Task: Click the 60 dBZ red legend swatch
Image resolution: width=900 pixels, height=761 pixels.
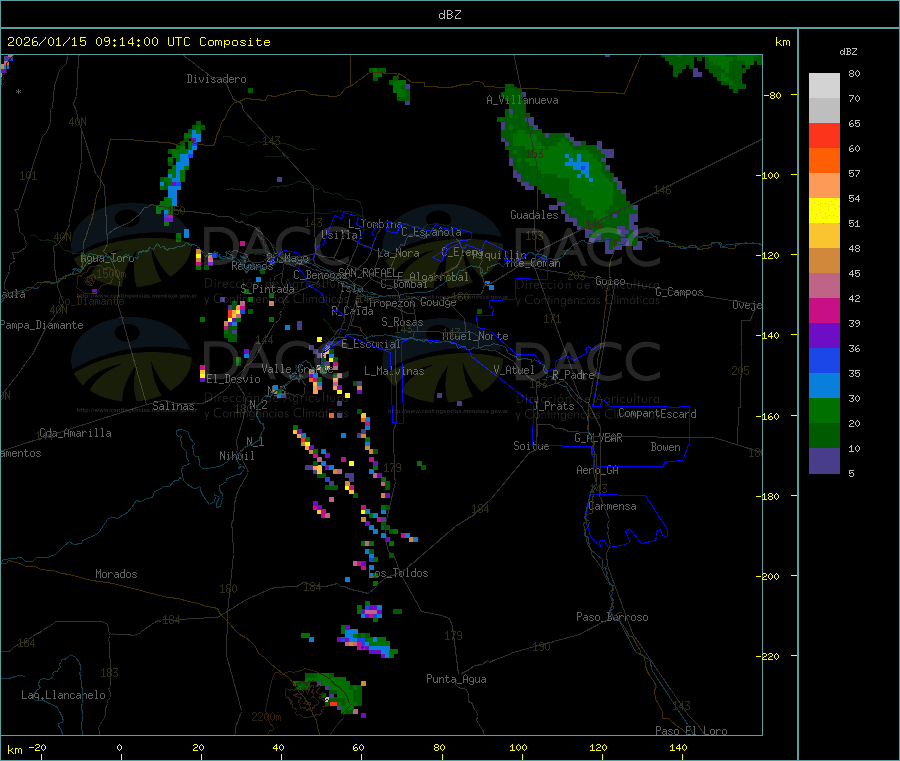Action: [824, 135]
